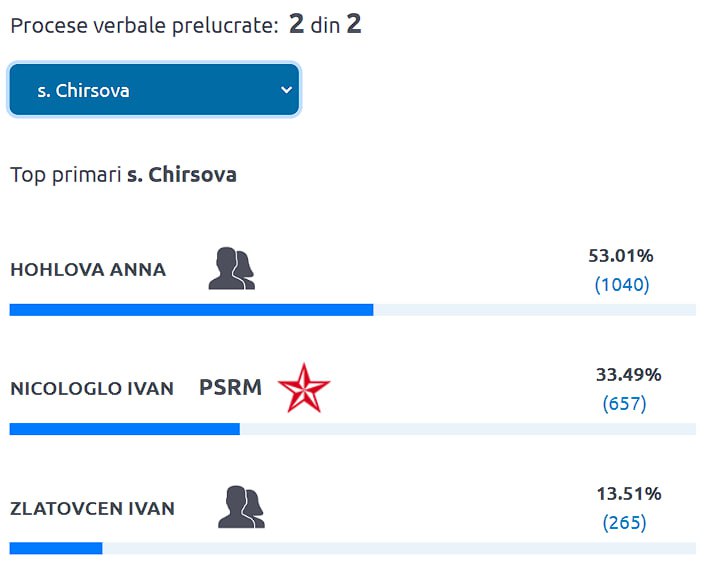The height and width of the screenshot is (581, 704).
Task: Click the Top primari s. Chirsova heading
Action: [x=123, y=175]
